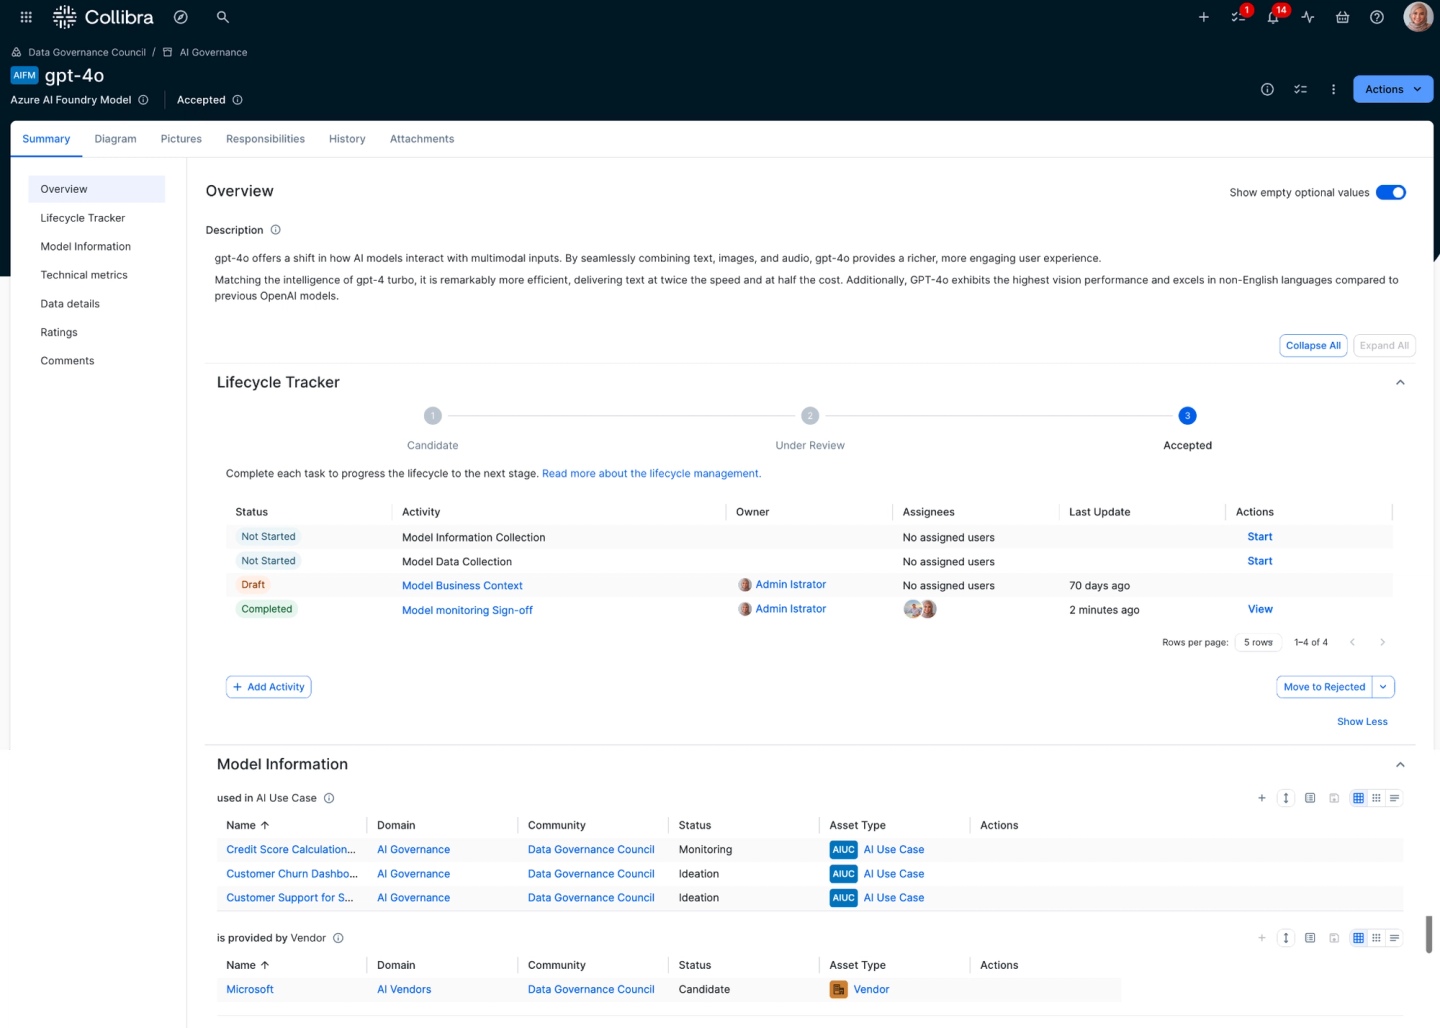
Task: Open the History tab
Action: coord(347,139)
